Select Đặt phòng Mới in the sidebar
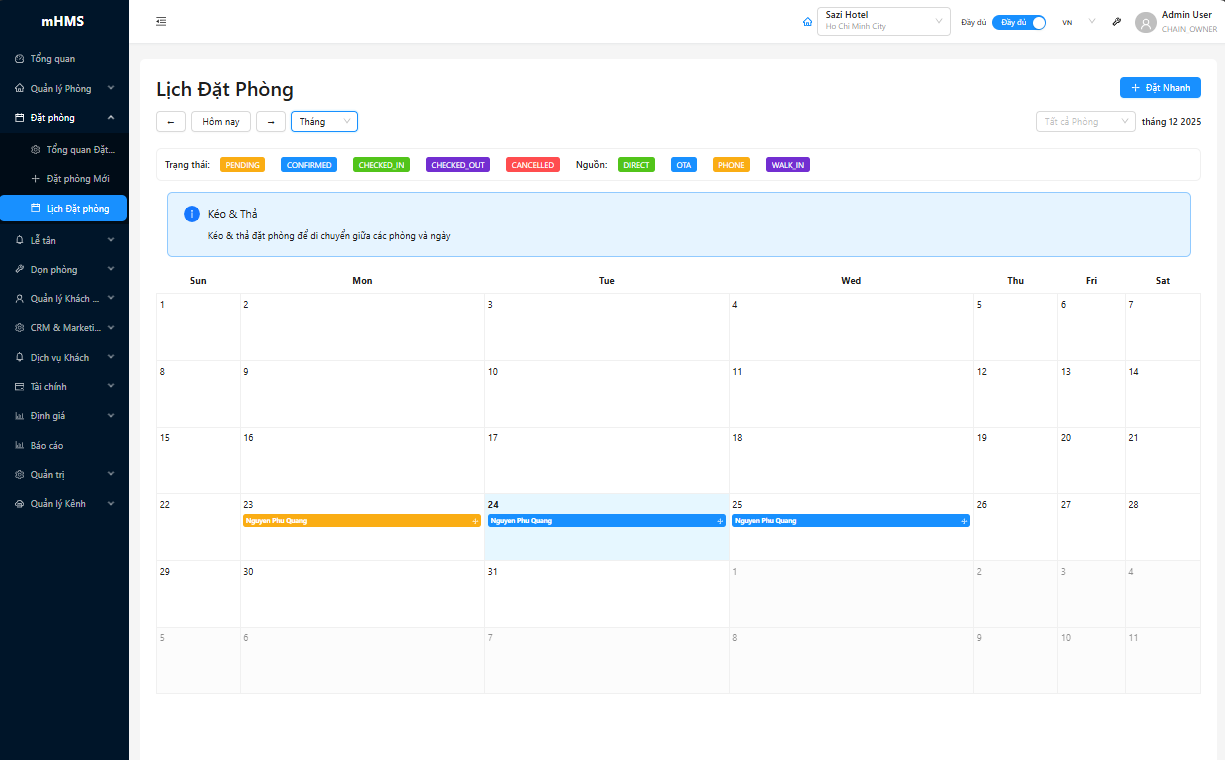1225x760 pixels. tap(78, 179)
